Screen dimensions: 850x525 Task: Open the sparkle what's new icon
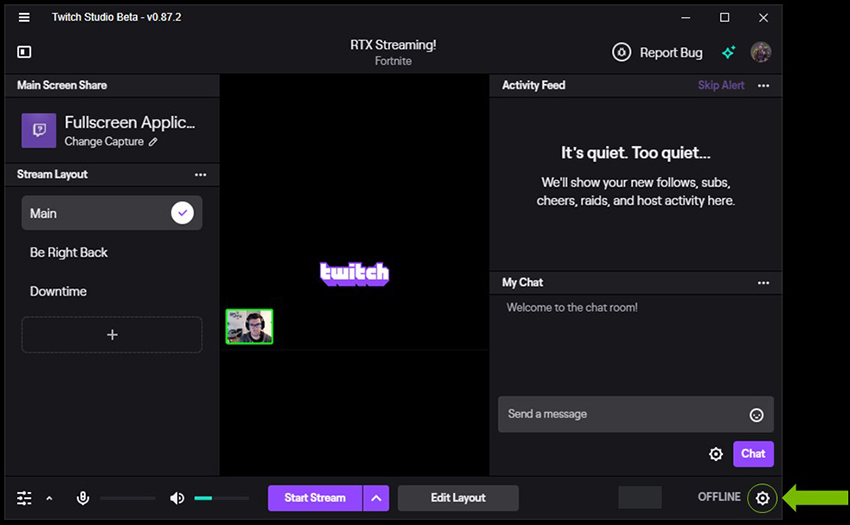click(x=729, y=52)
